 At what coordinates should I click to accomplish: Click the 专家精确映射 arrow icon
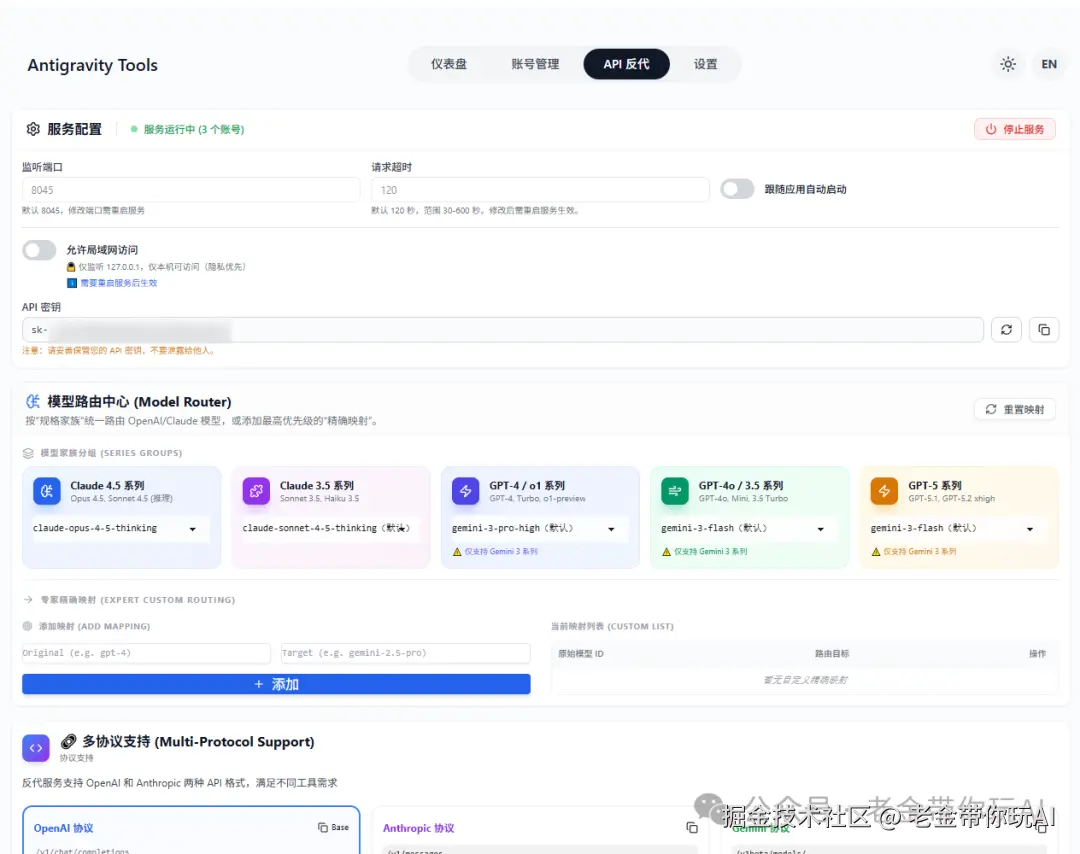coord(28,600)
